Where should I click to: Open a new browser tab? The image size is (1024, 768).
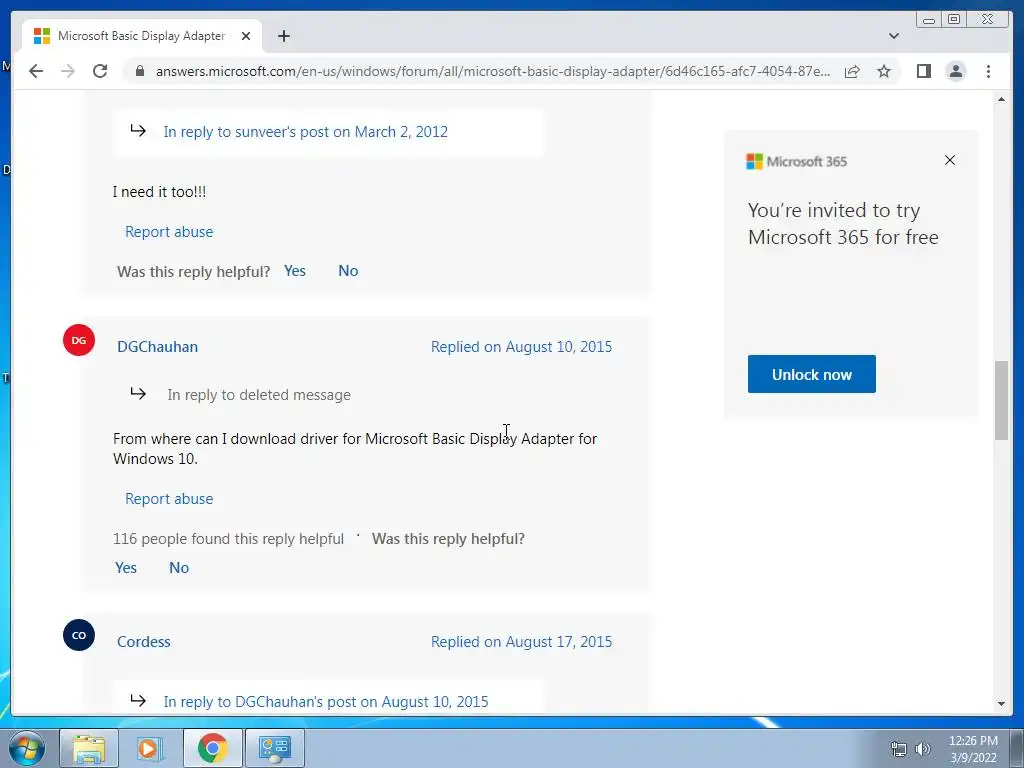click(x=283, y=36)
